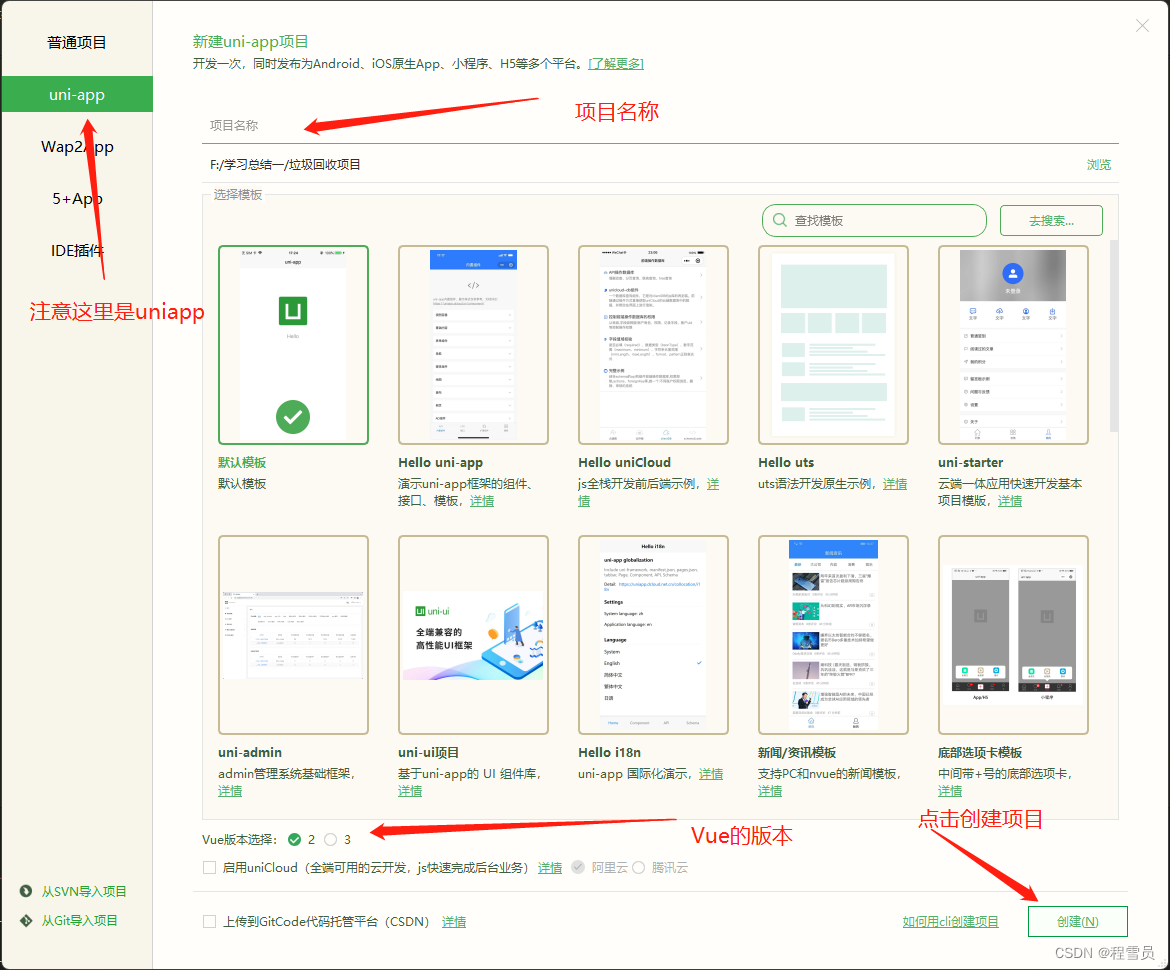Viewport: 1170px width, 970px height.
Task: Select the Hello uts template thumbnail
Action: (x=833, y=345)
